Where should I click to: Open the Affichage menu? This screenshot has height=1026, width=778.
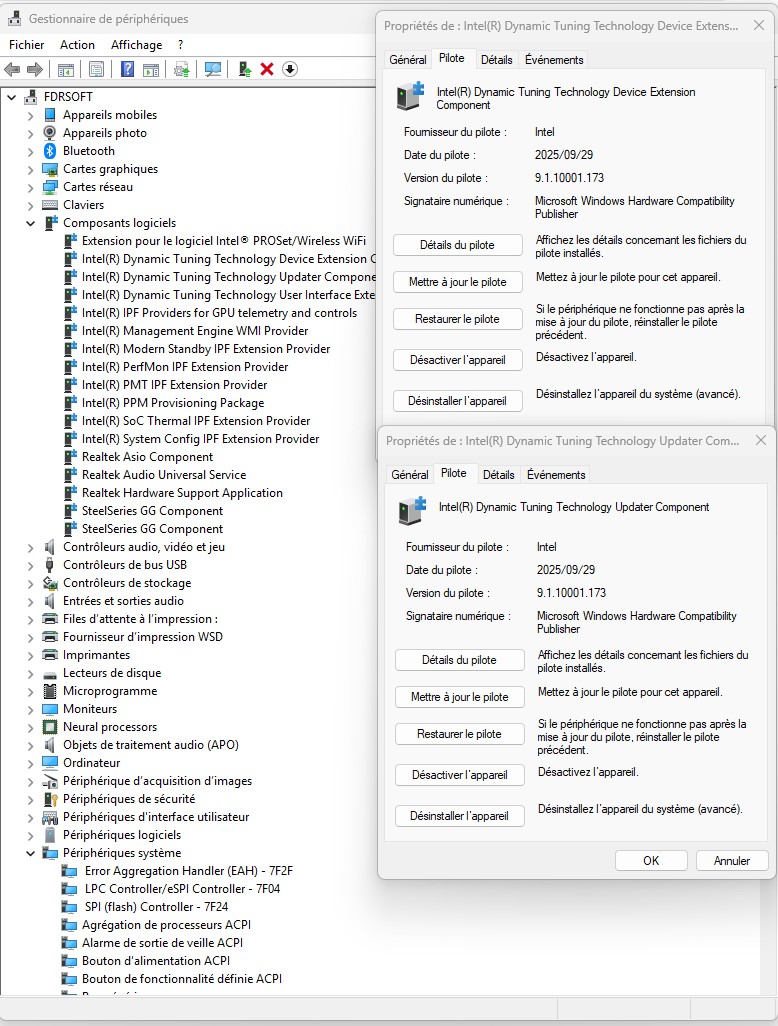point(136,45)
